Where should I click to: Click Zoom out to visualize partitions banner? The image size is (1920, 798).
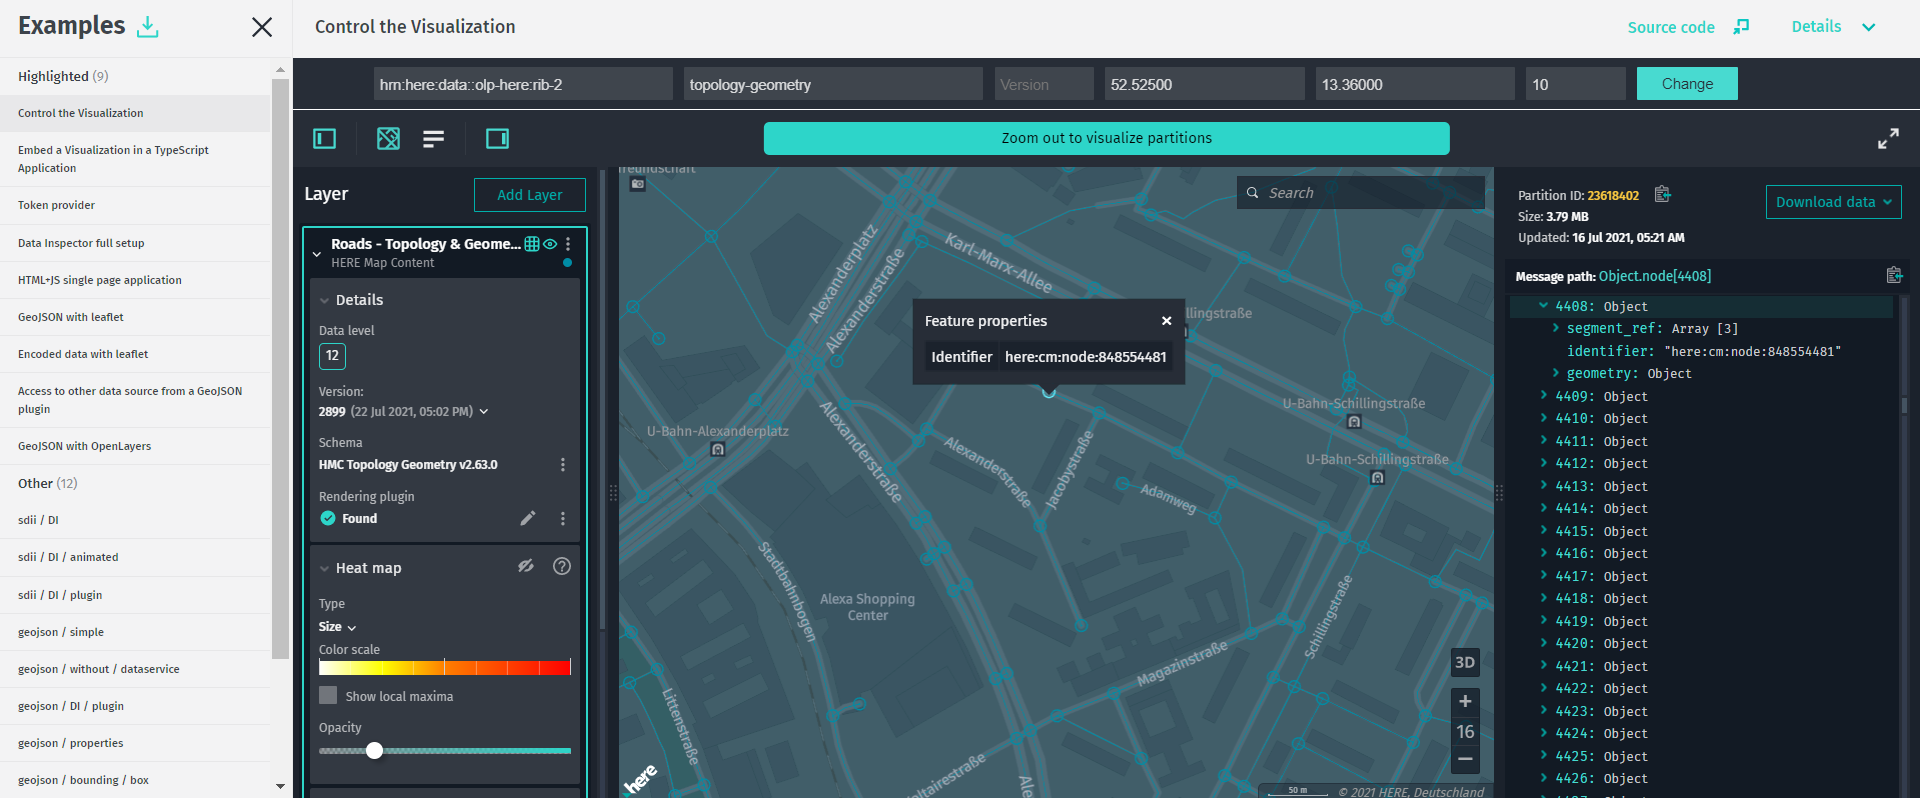[x=1107, y=138]
